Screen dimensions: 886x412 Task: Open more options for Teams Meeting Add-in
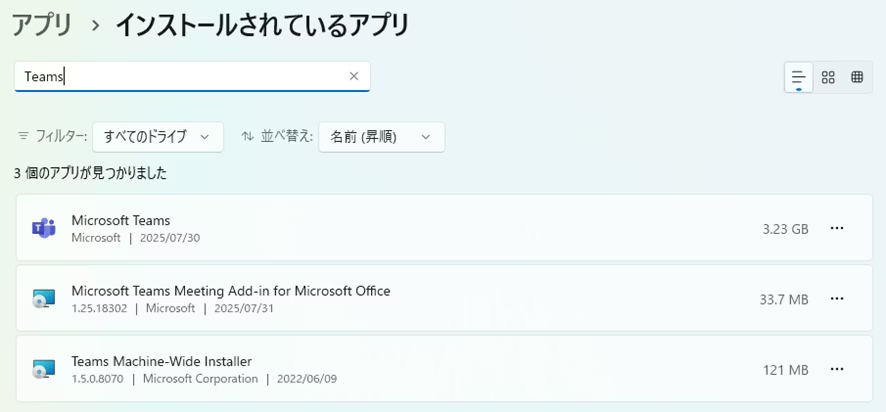point(837,298)
